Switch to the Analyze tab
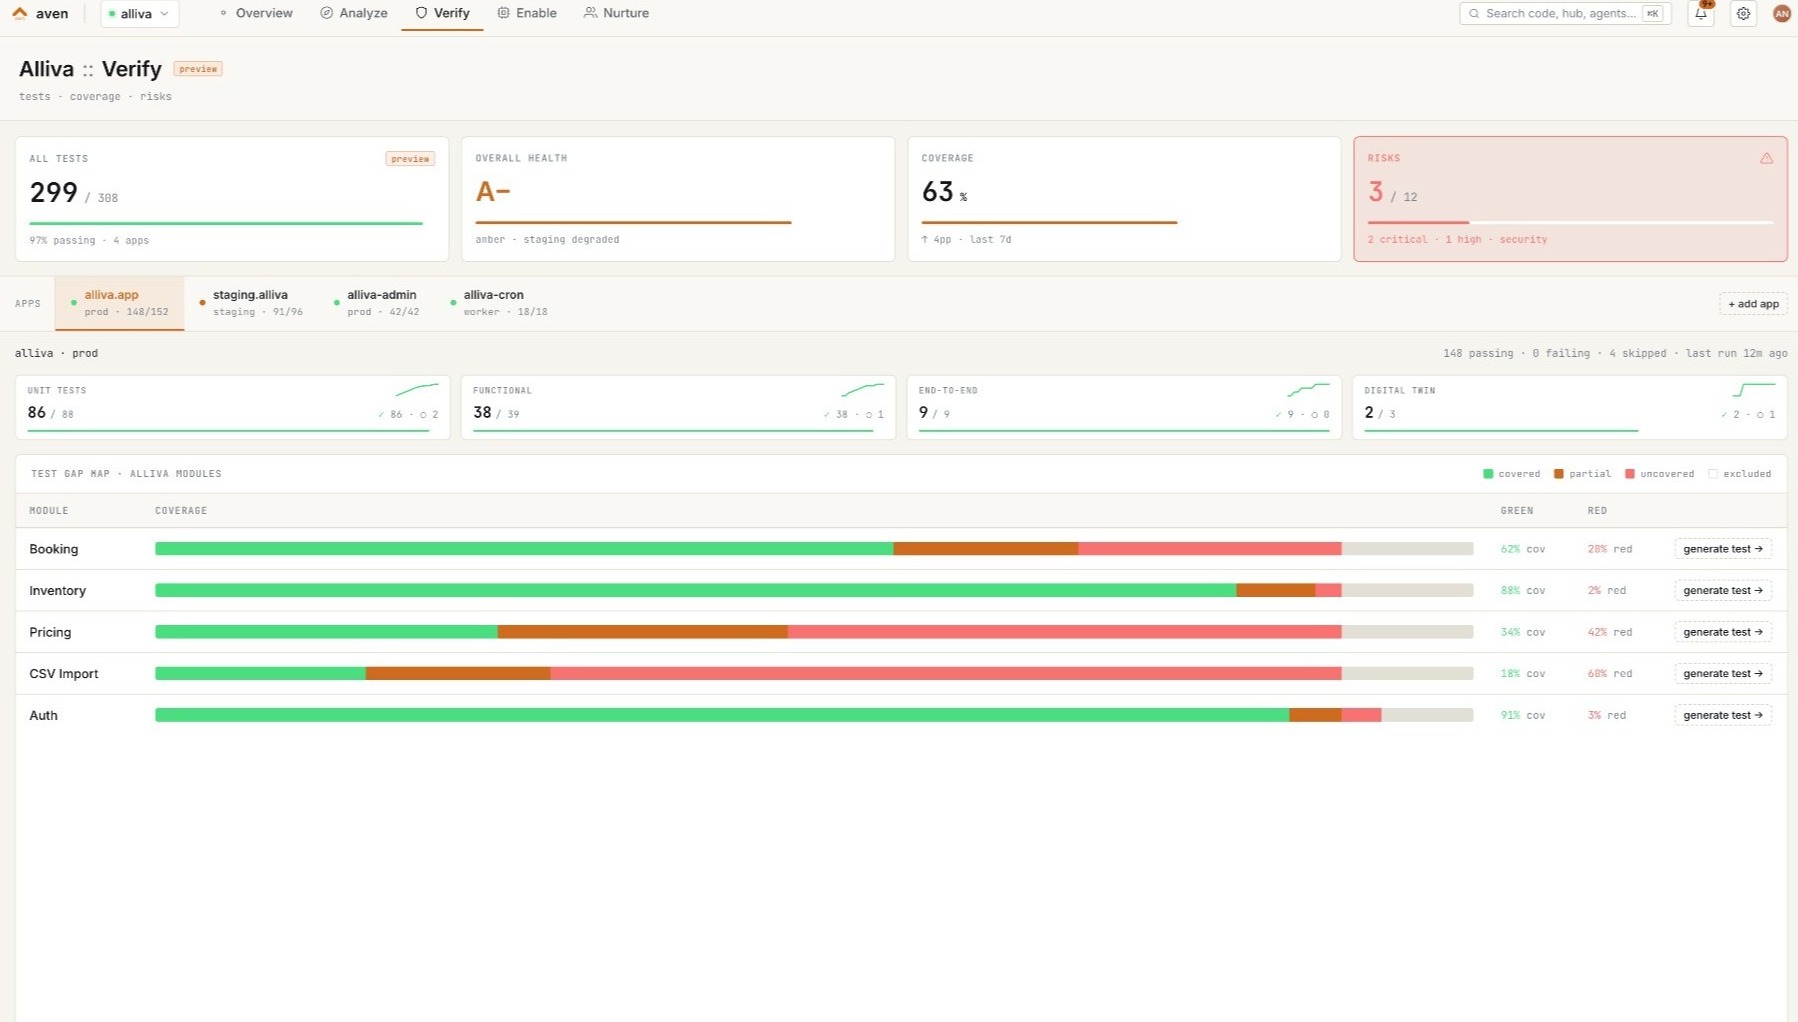Image resolution: width=1798 pixels, height=1022 pixels. [x=354, y=14]
